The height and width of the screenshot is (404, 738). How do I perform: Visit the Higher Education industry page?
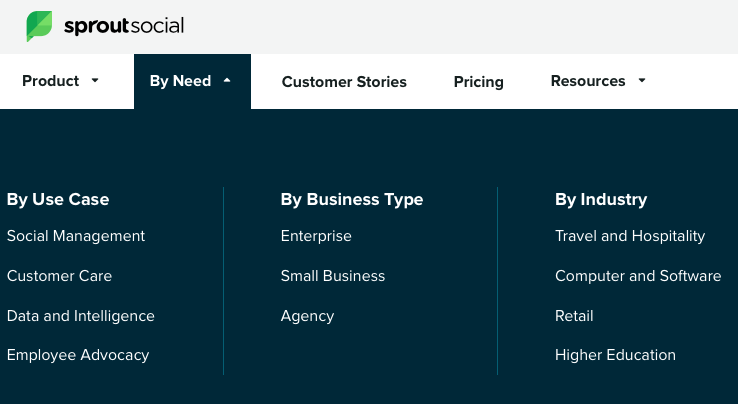[615, 355]
